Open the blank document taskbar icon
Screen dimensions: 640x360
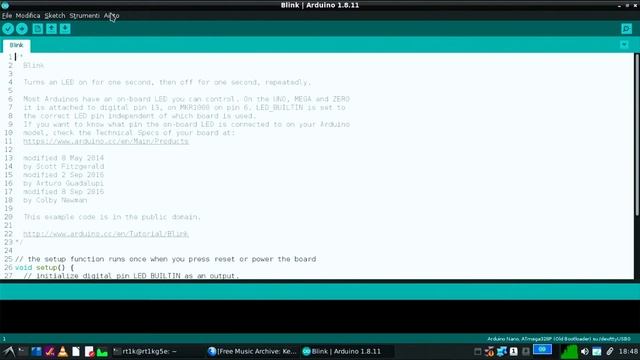click(x=76, y=351)
